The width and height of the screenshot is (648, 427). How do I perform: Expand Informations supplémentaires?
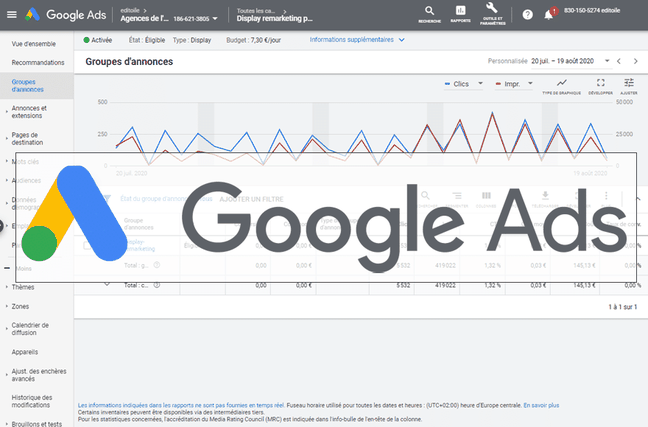pyautogui.click(x=357, y=40)
